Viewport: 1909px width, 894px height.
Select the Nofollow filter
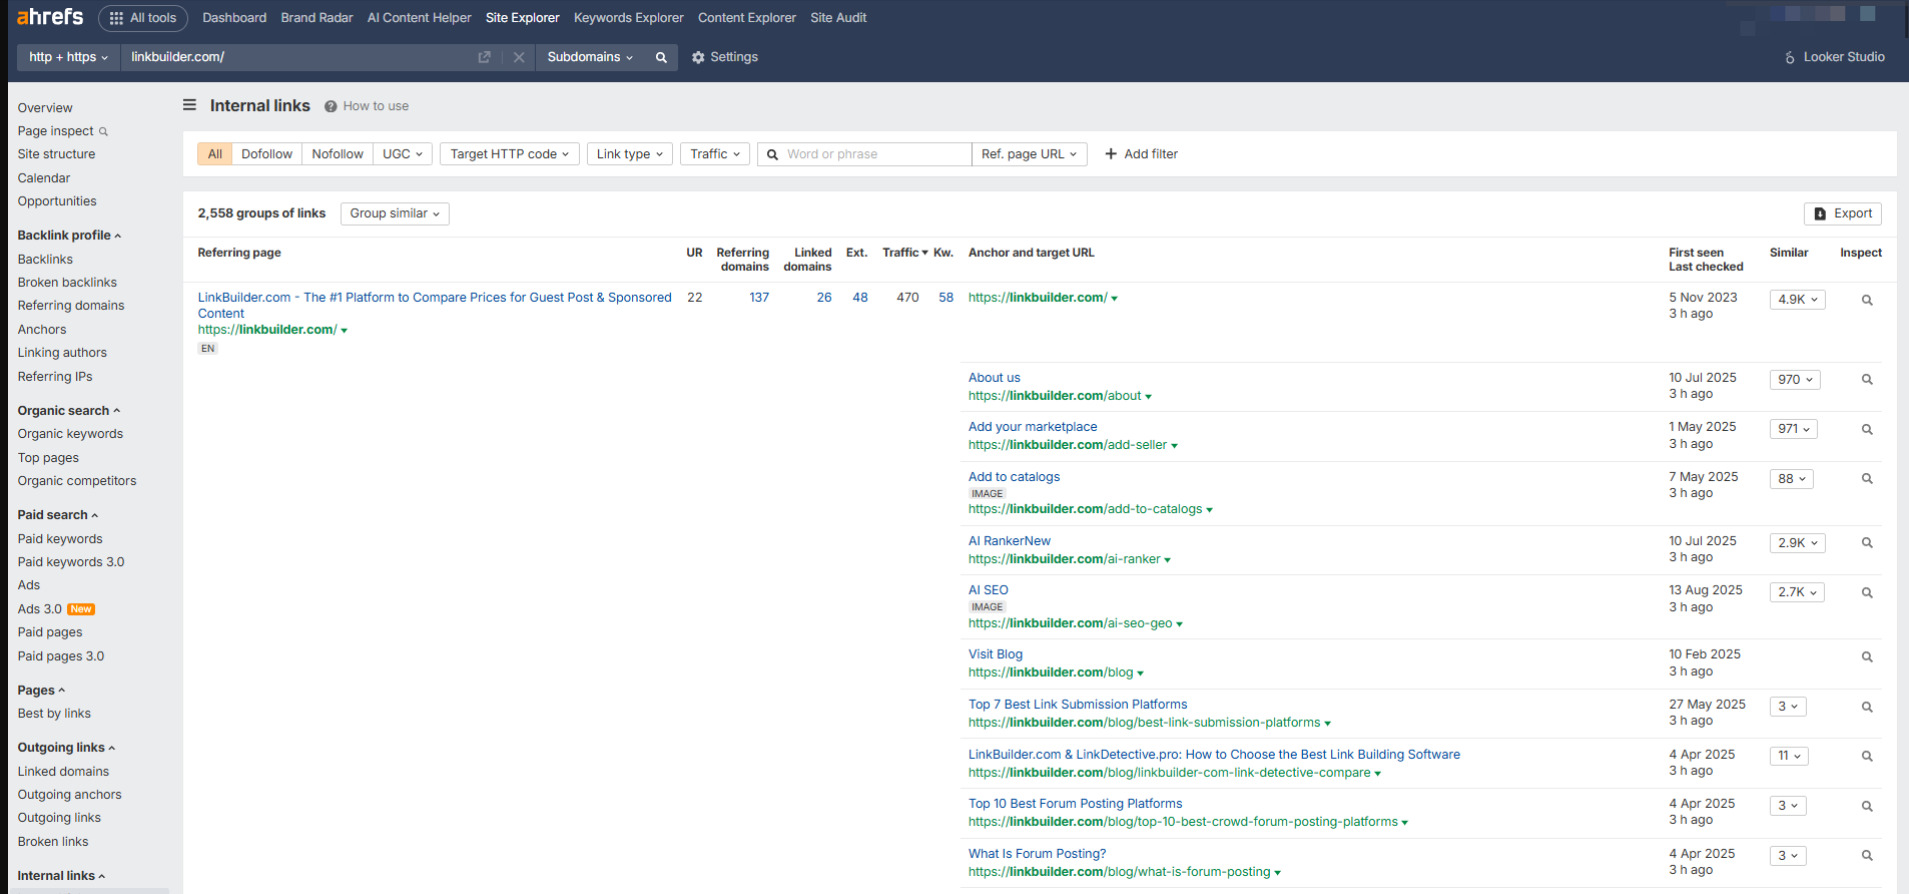337,154
